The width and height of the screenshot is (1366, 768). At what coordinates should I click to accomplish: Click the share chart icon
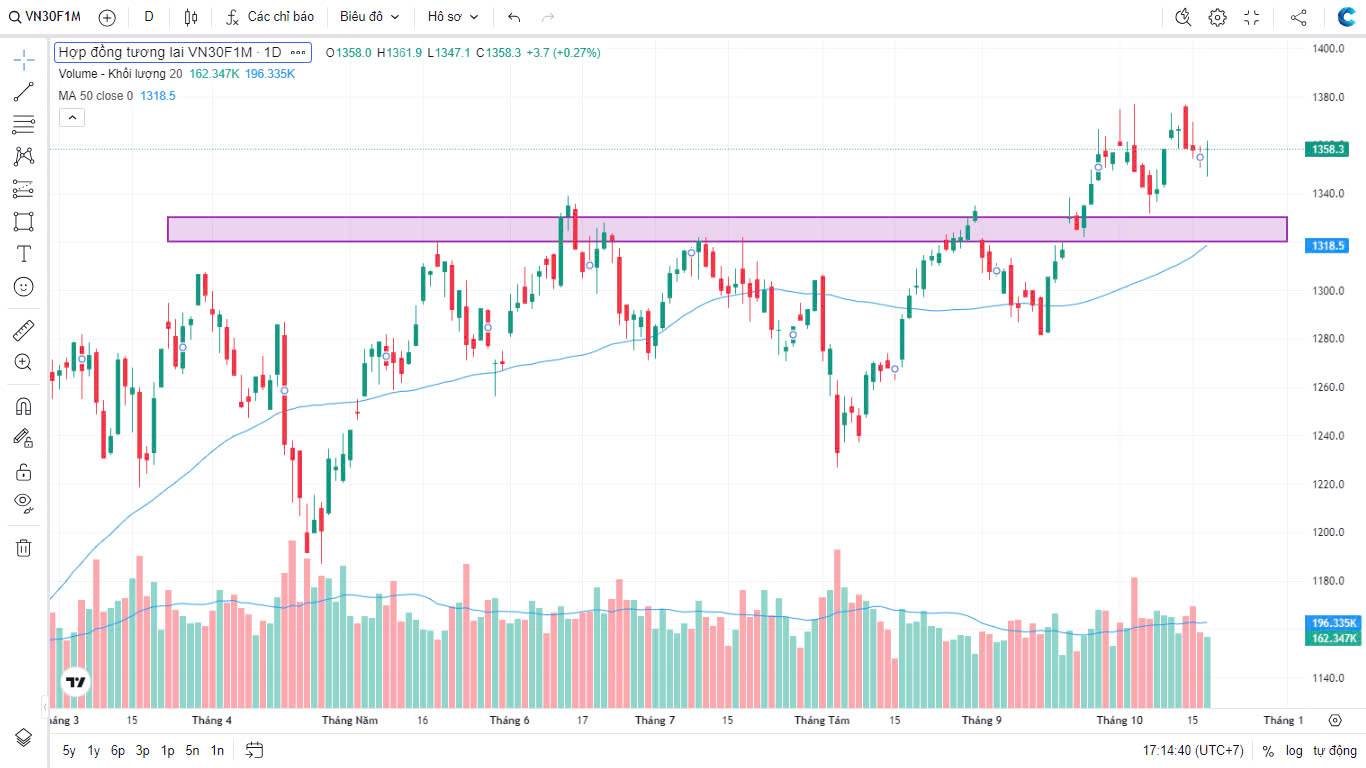(x=1298, y=17)
